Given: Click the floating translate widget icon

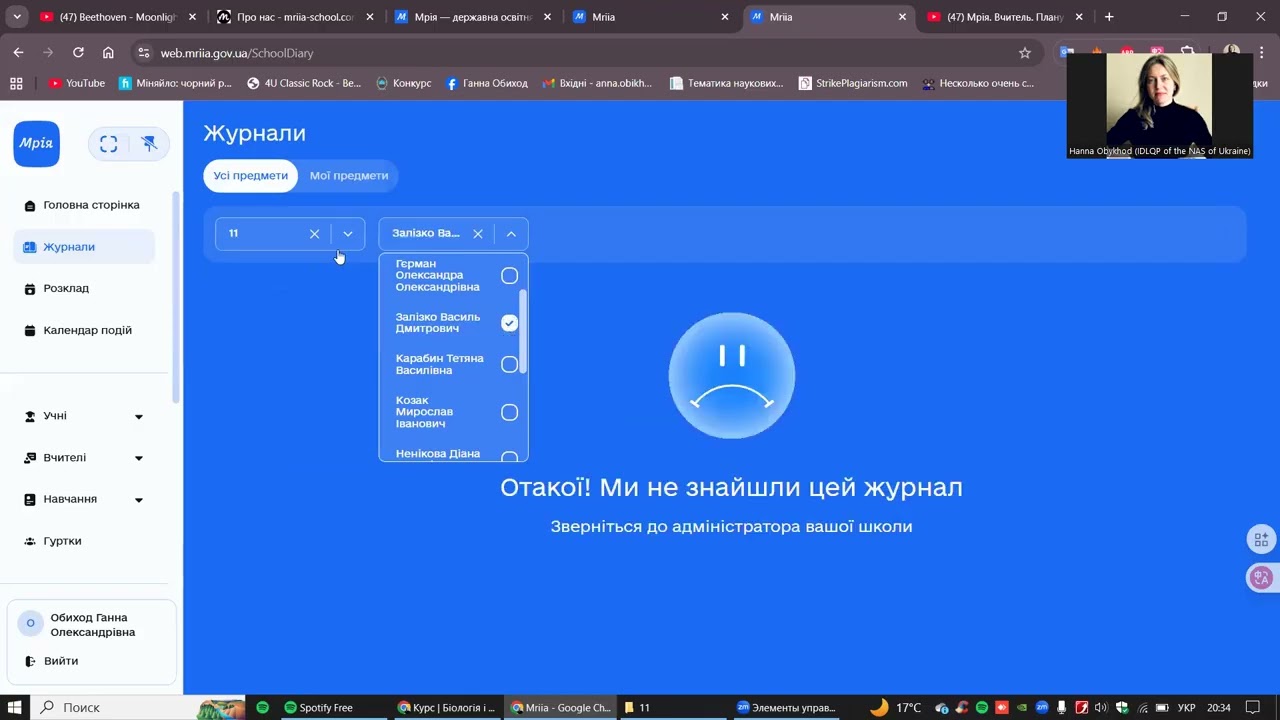Looking at the screenshot, I should [x=1261, y=577].
